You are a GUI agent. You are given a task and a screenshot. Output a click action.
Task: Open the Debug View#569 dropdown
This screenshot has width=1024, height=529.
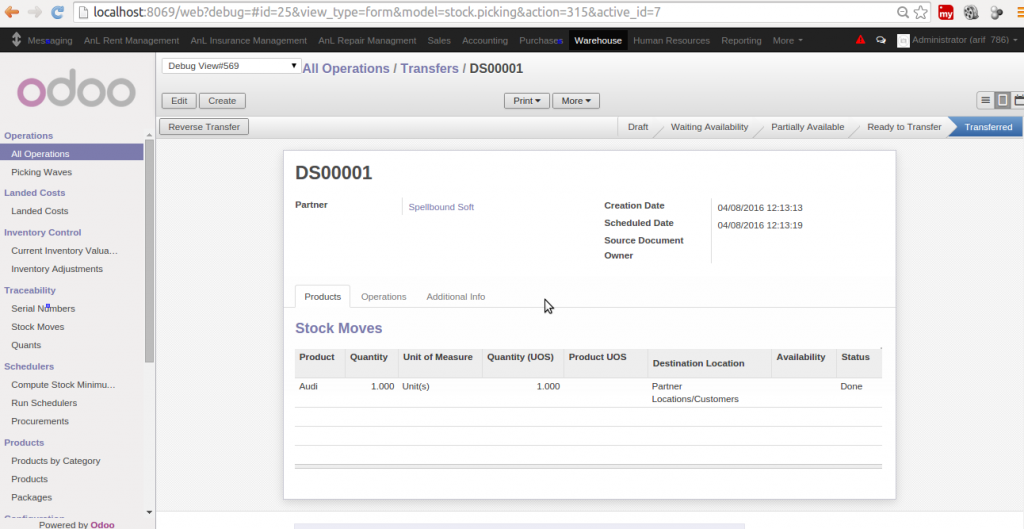[x=231, y=66]
